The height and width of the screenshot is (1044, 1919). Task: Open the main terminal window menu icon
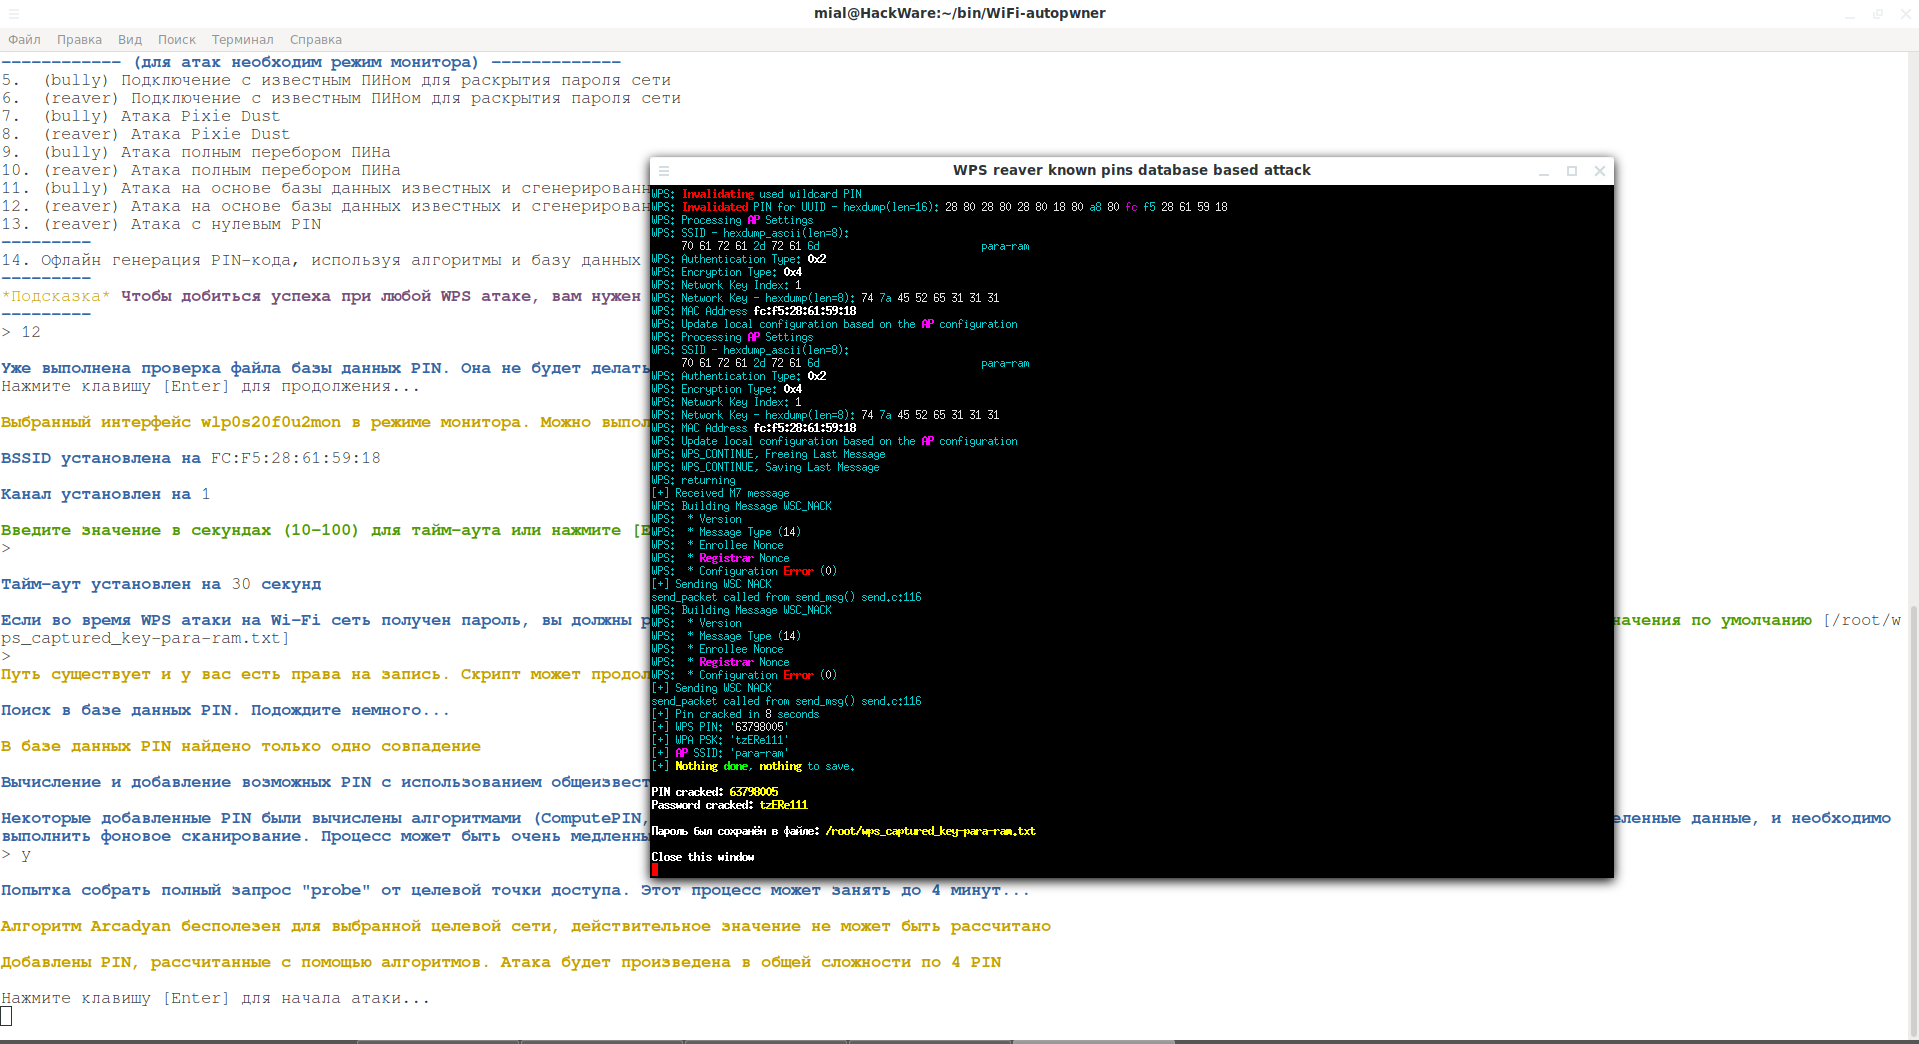coord(14,14)
